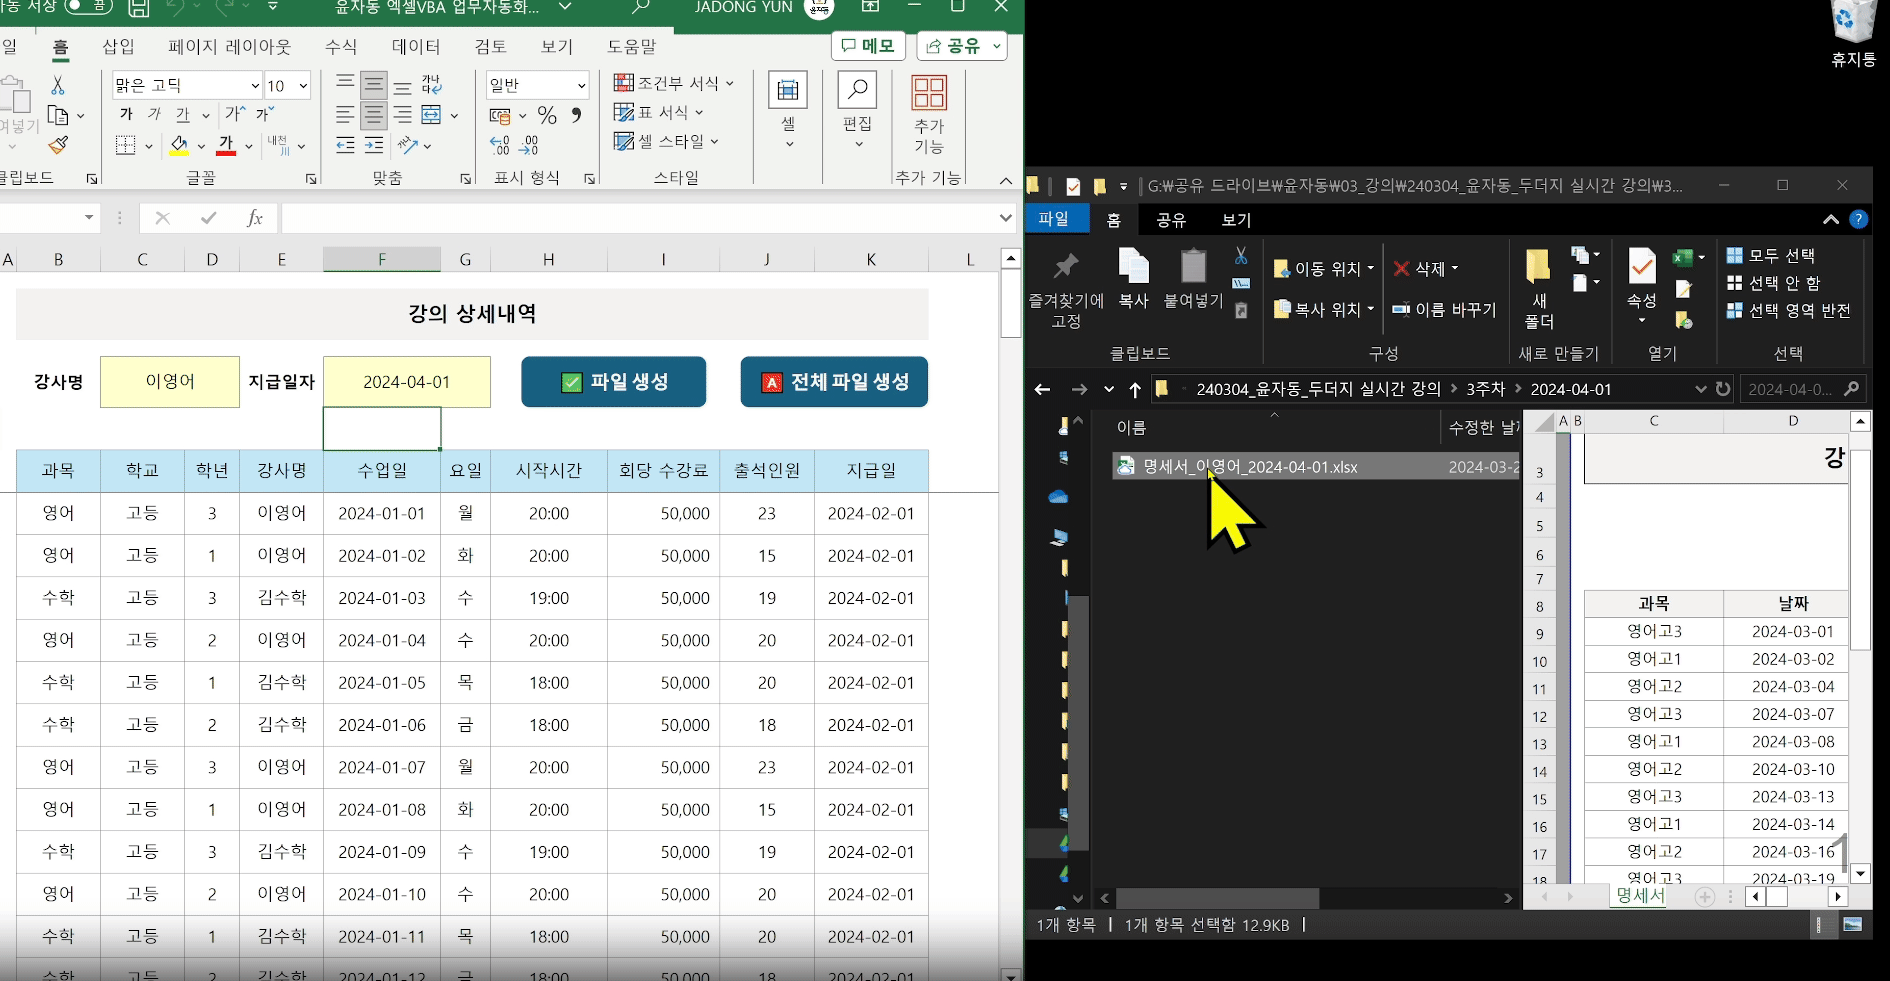Click the 파일 생성 button
The image size is (1890, 981).
[613, 382]
